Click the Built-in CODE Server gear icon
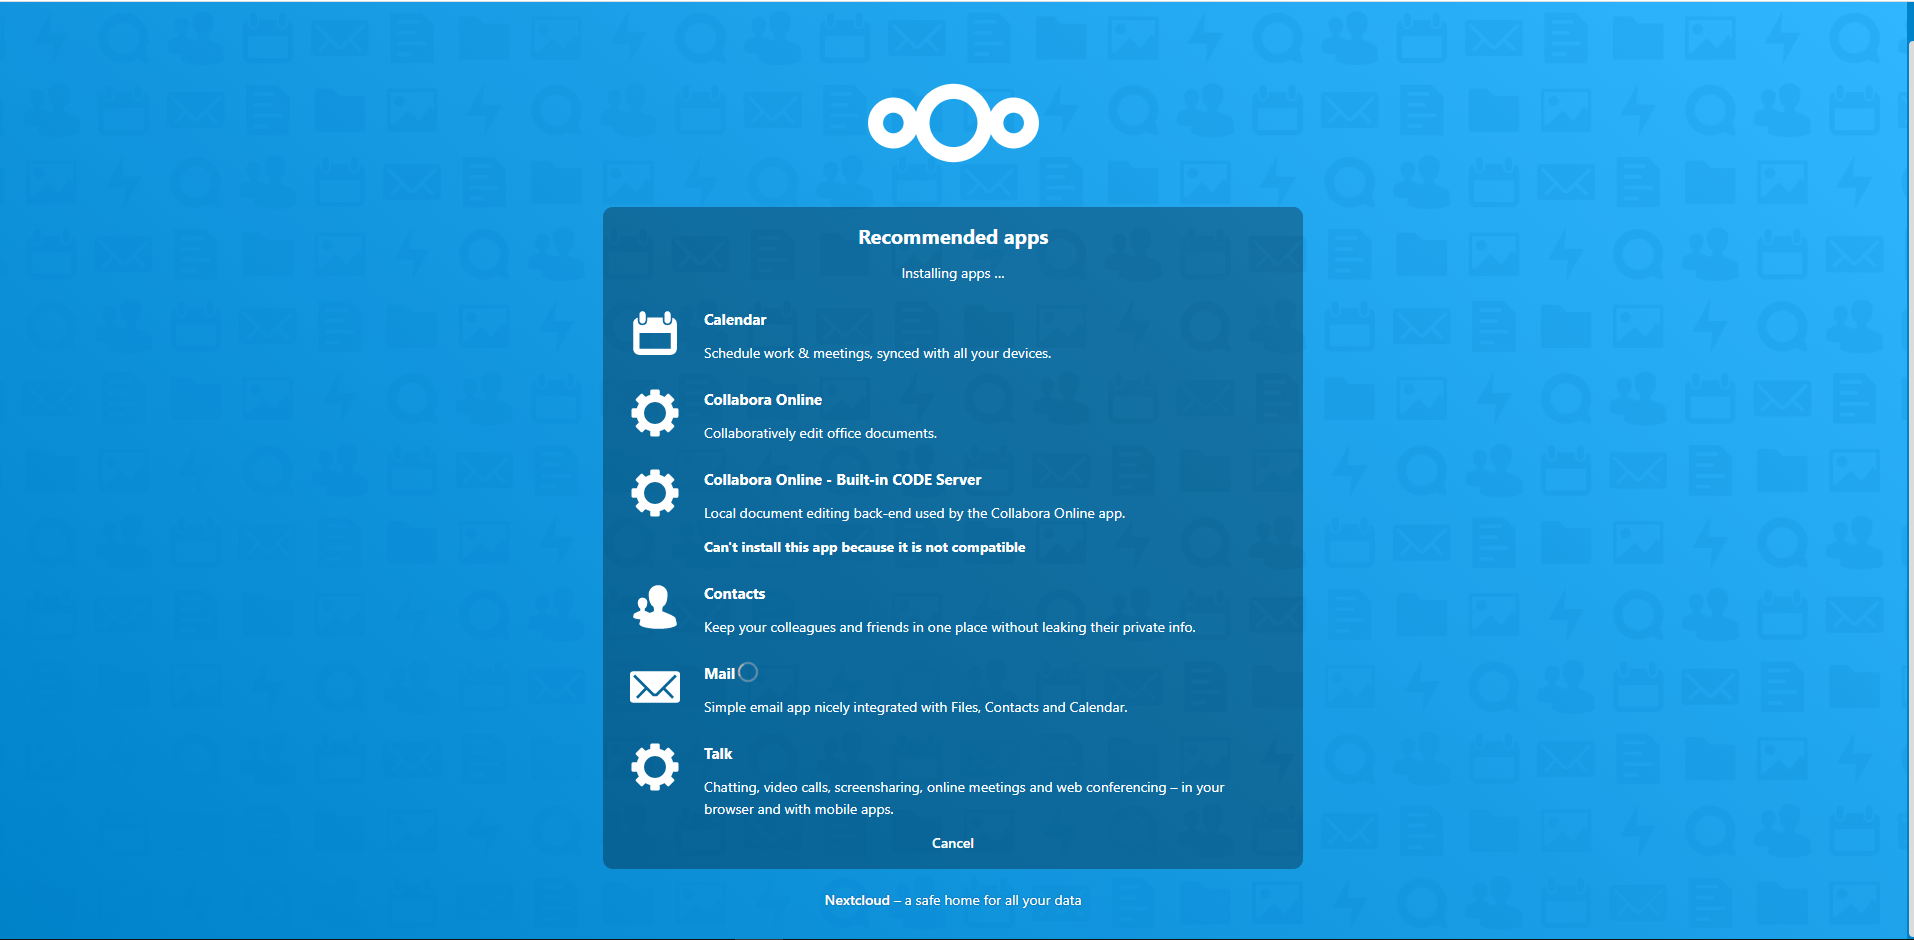Screen dimensions: 1914x940 tap(655, 493)
